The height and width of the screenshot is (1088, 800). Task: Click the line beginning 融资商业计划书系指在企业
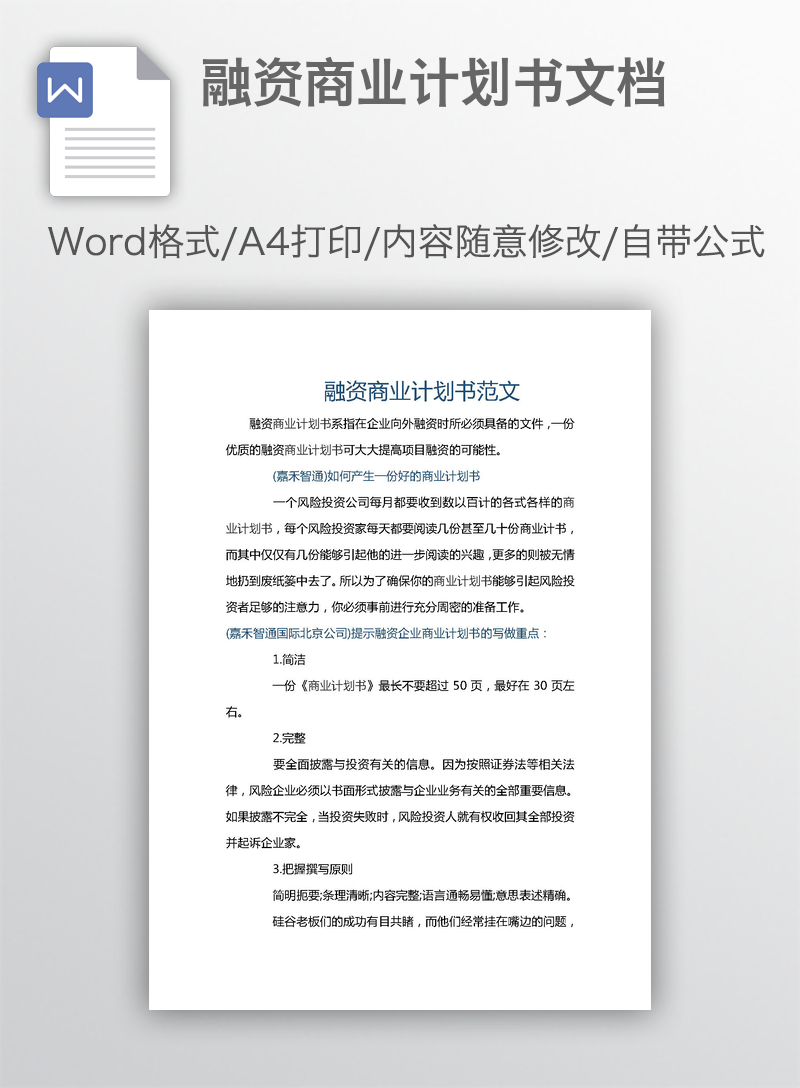click(411, 423)
